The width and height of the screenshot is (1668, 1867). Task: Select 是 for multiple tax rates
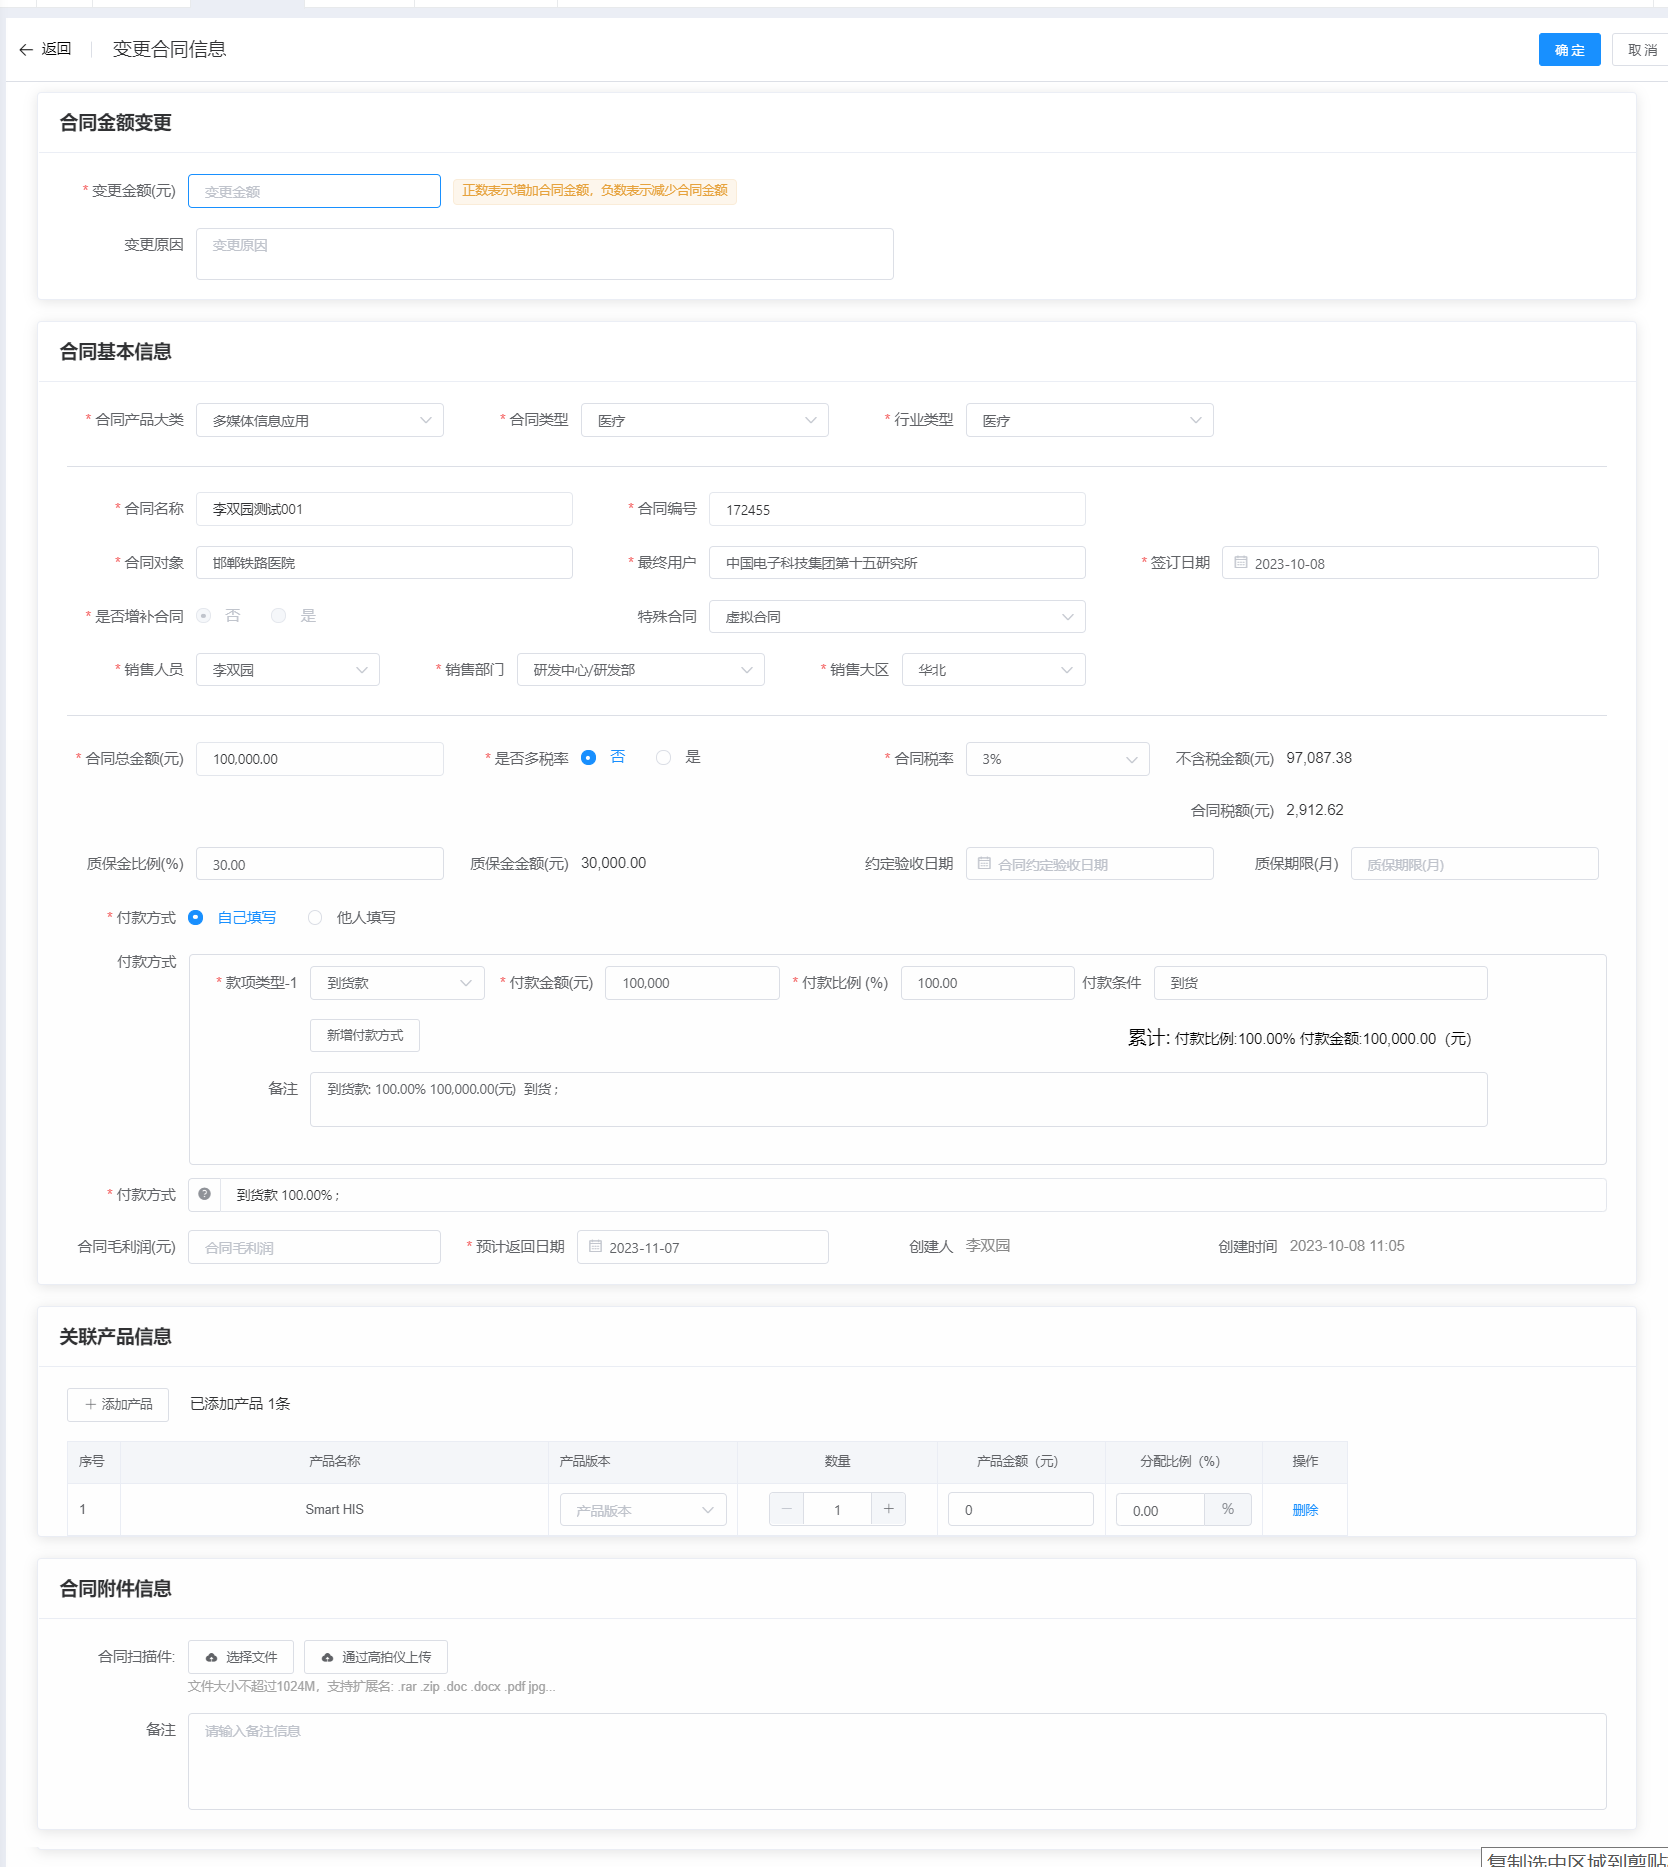tap(664, 758)
